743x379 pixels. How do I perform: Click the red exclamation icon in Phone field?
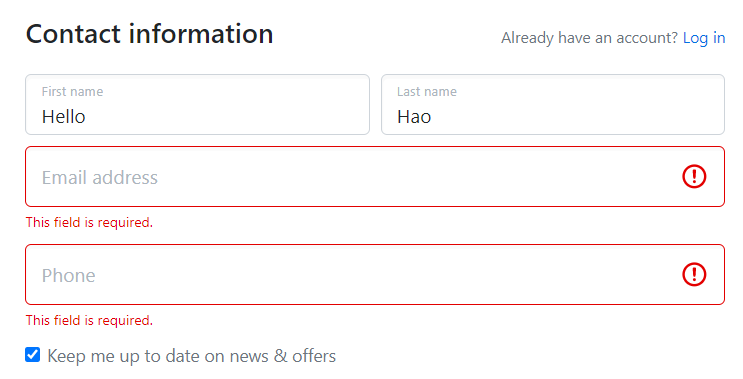click(694, 275)
